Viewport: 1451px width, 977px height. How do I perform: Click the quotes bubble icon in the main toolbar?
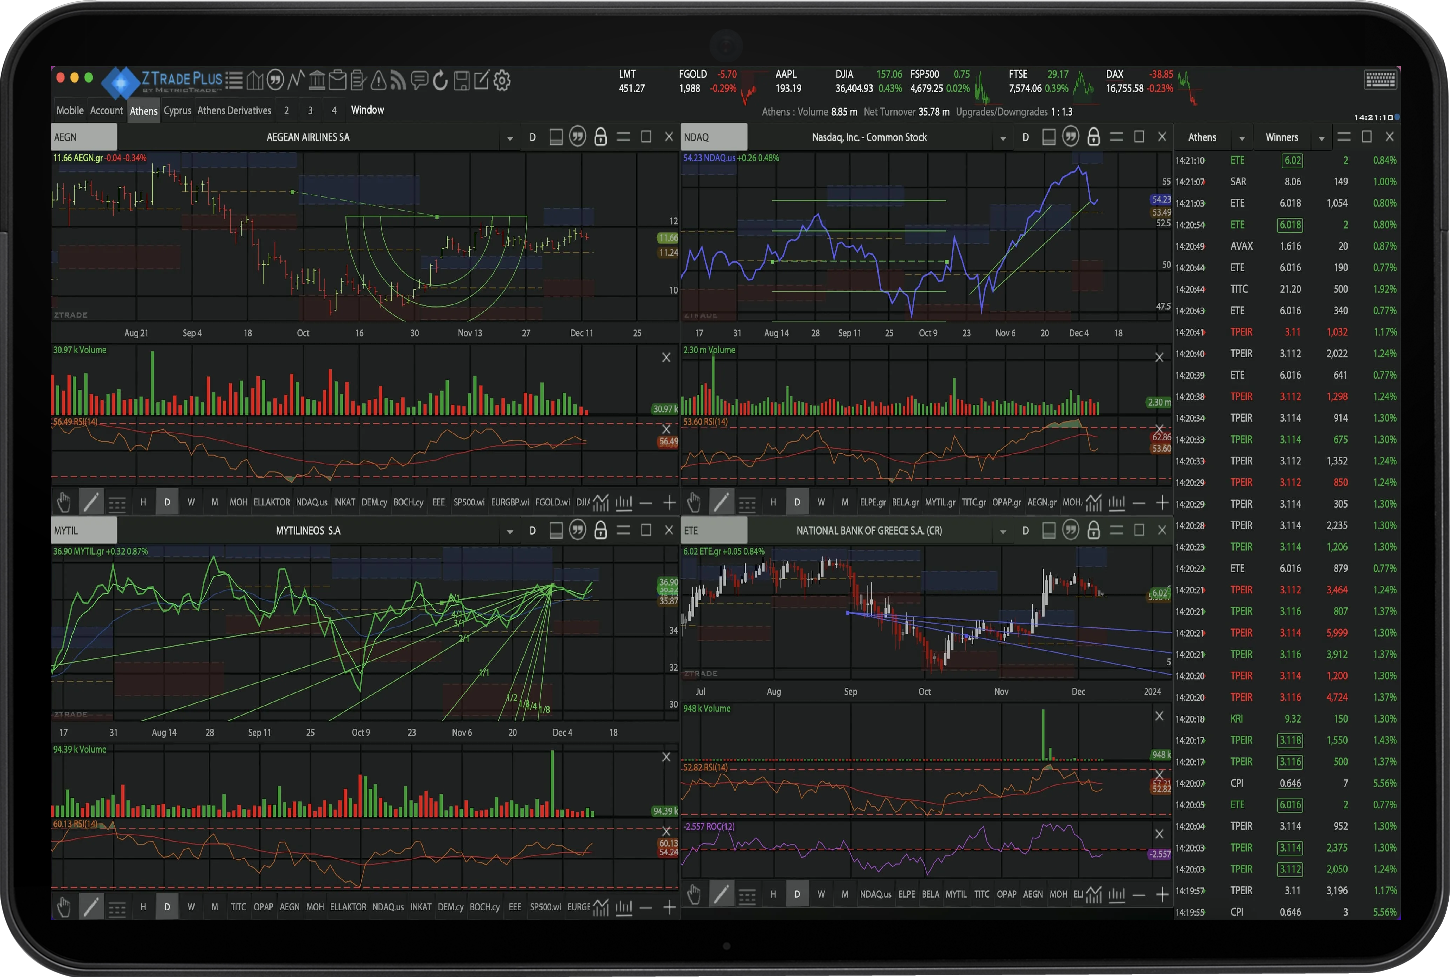coord(275,80)
